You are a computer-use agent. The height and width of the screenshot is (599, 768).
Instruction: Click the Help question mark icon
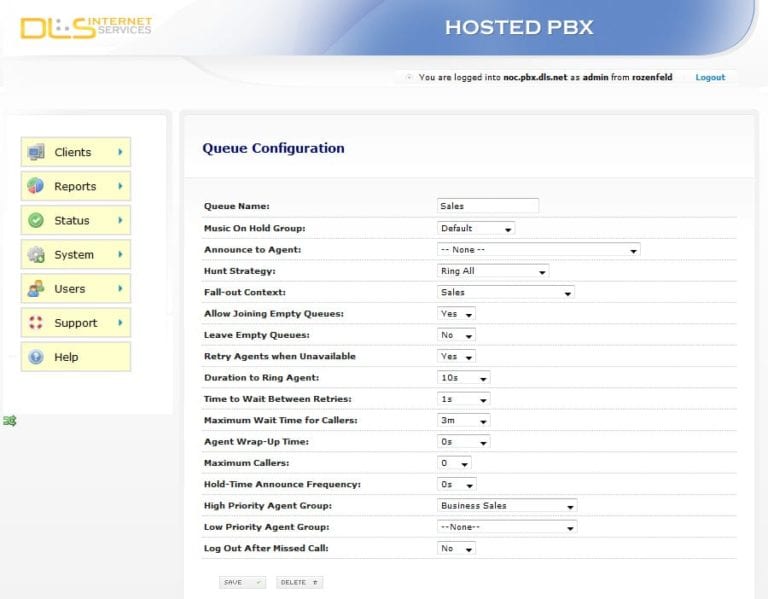pos(36,357)
